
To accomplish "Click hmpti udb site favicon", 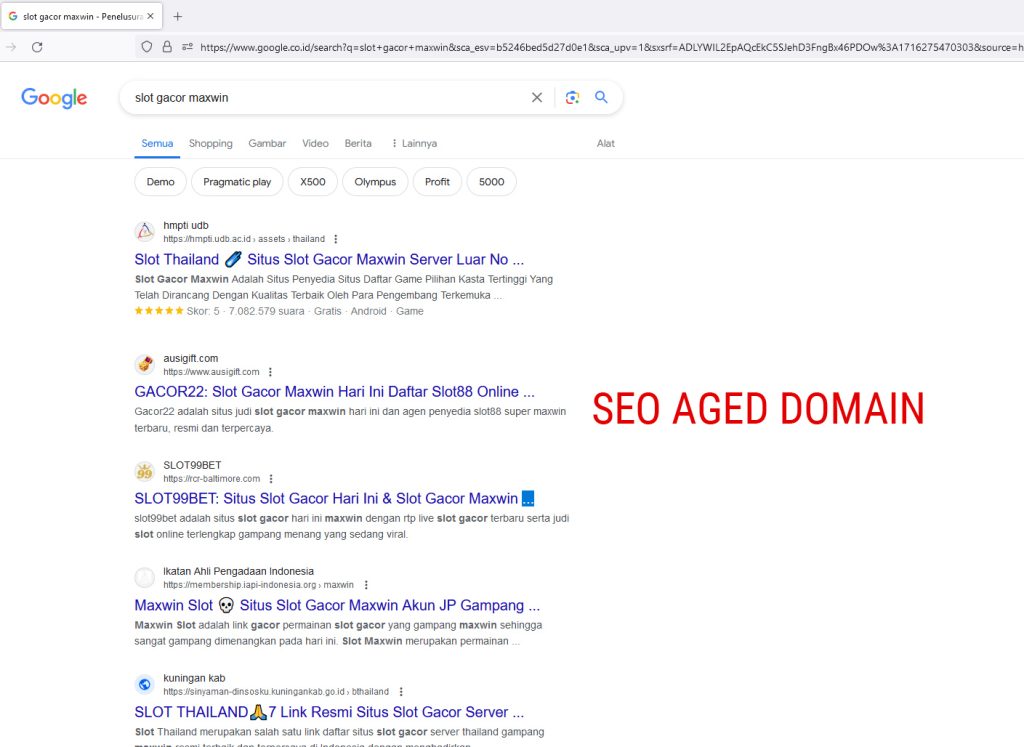I will coord(145,232).
